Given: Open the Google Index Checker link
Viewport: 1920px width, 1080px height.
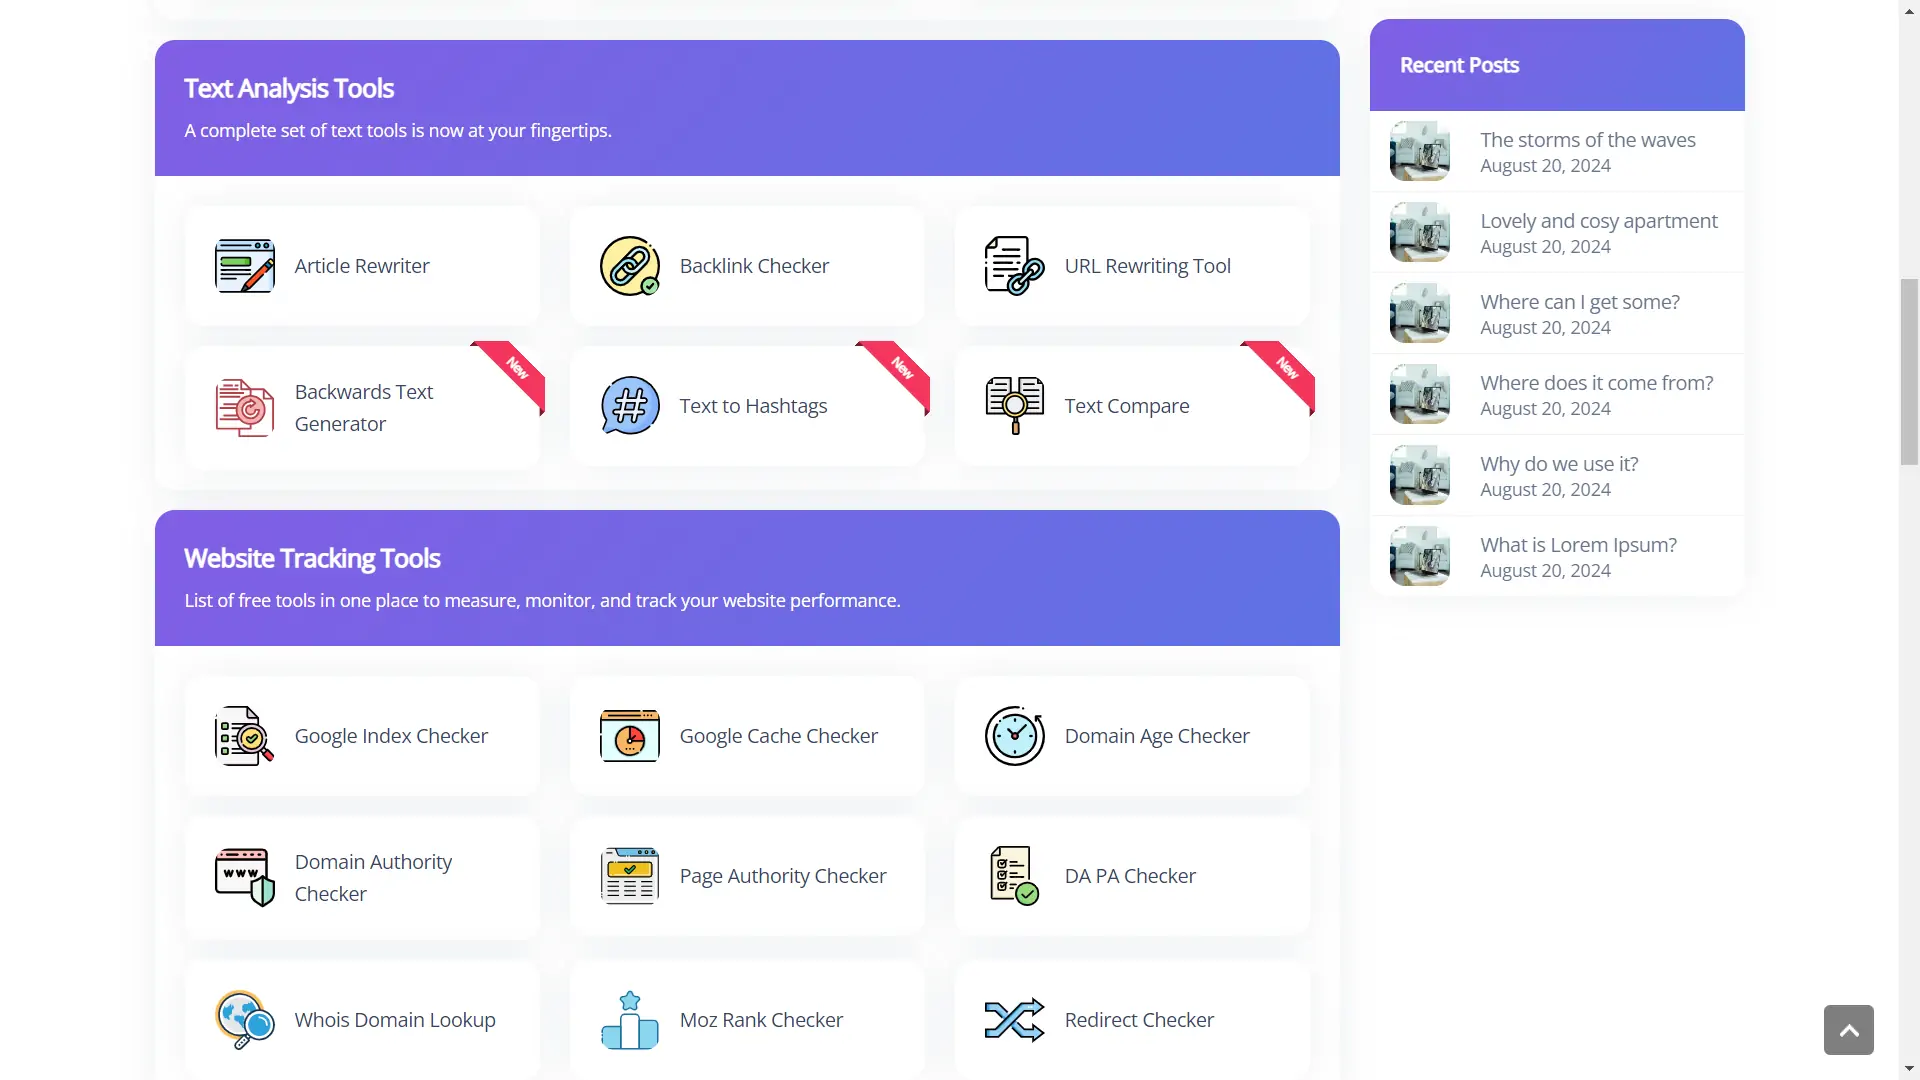Looking at the screenshot, I should (391, 736).
